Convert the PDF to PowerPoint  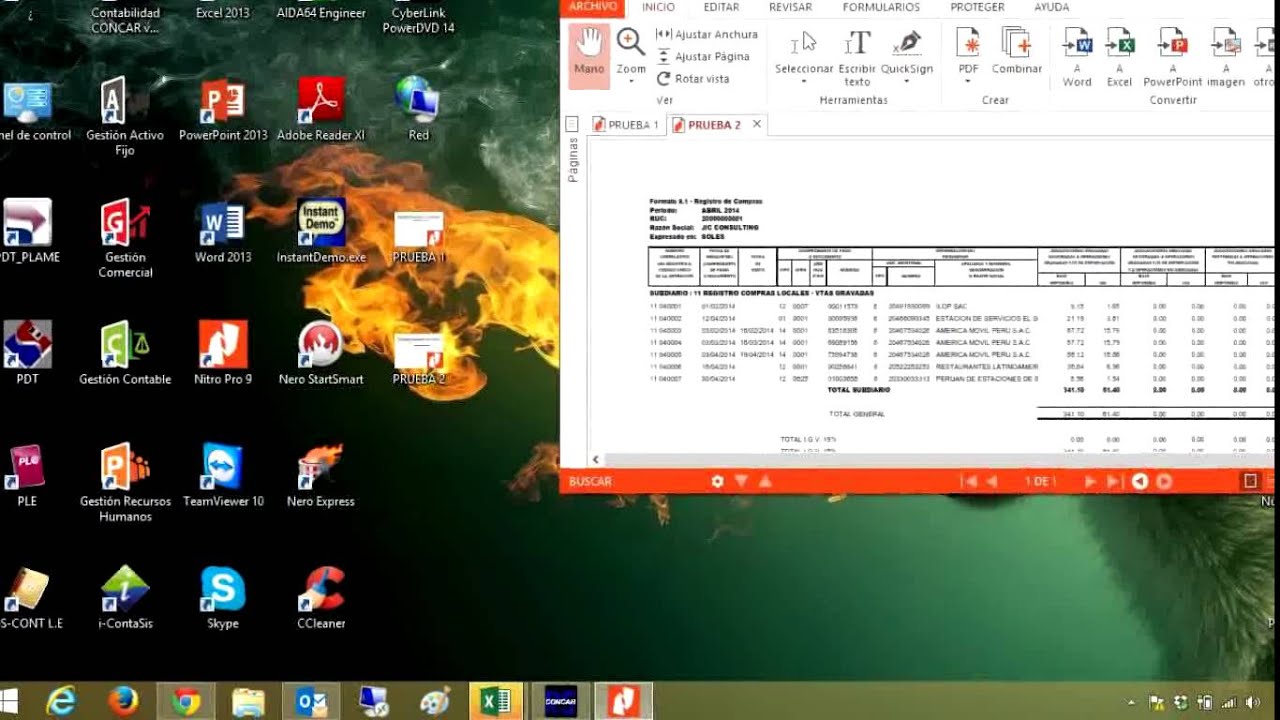pos(1173,55)
